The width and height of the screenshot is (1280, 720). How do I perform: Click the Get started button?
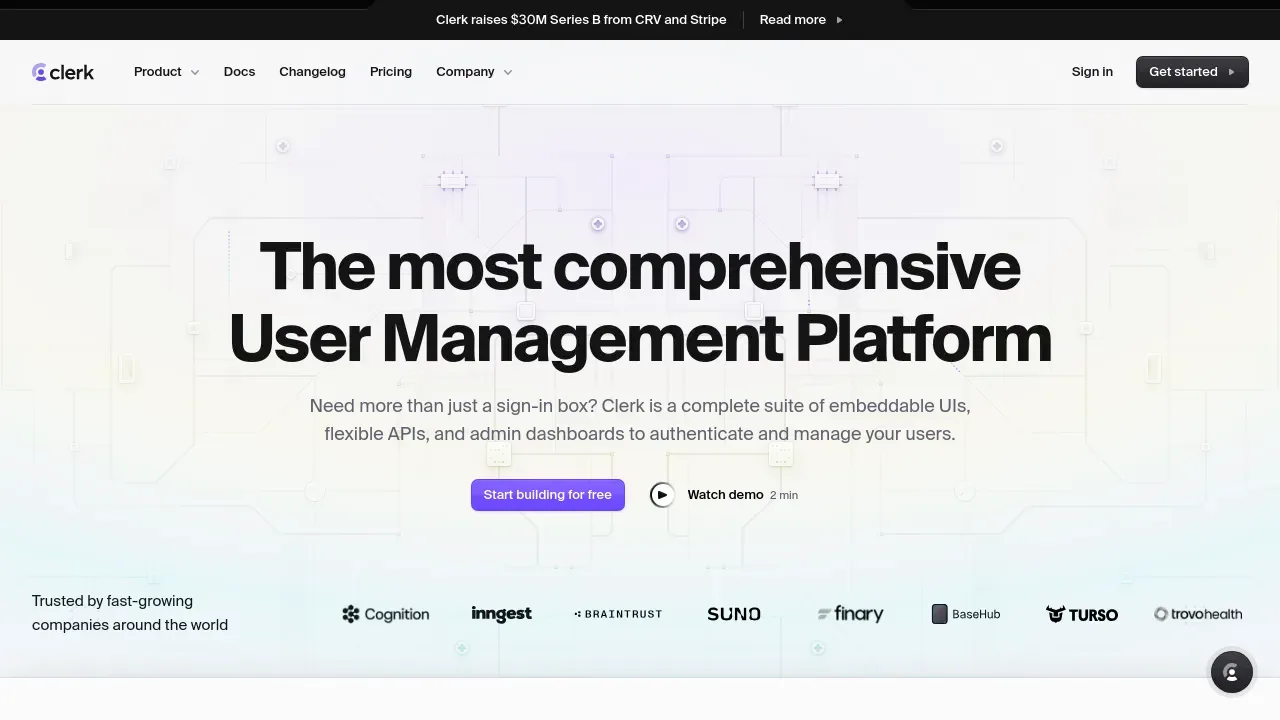[x=1192, y=72]
